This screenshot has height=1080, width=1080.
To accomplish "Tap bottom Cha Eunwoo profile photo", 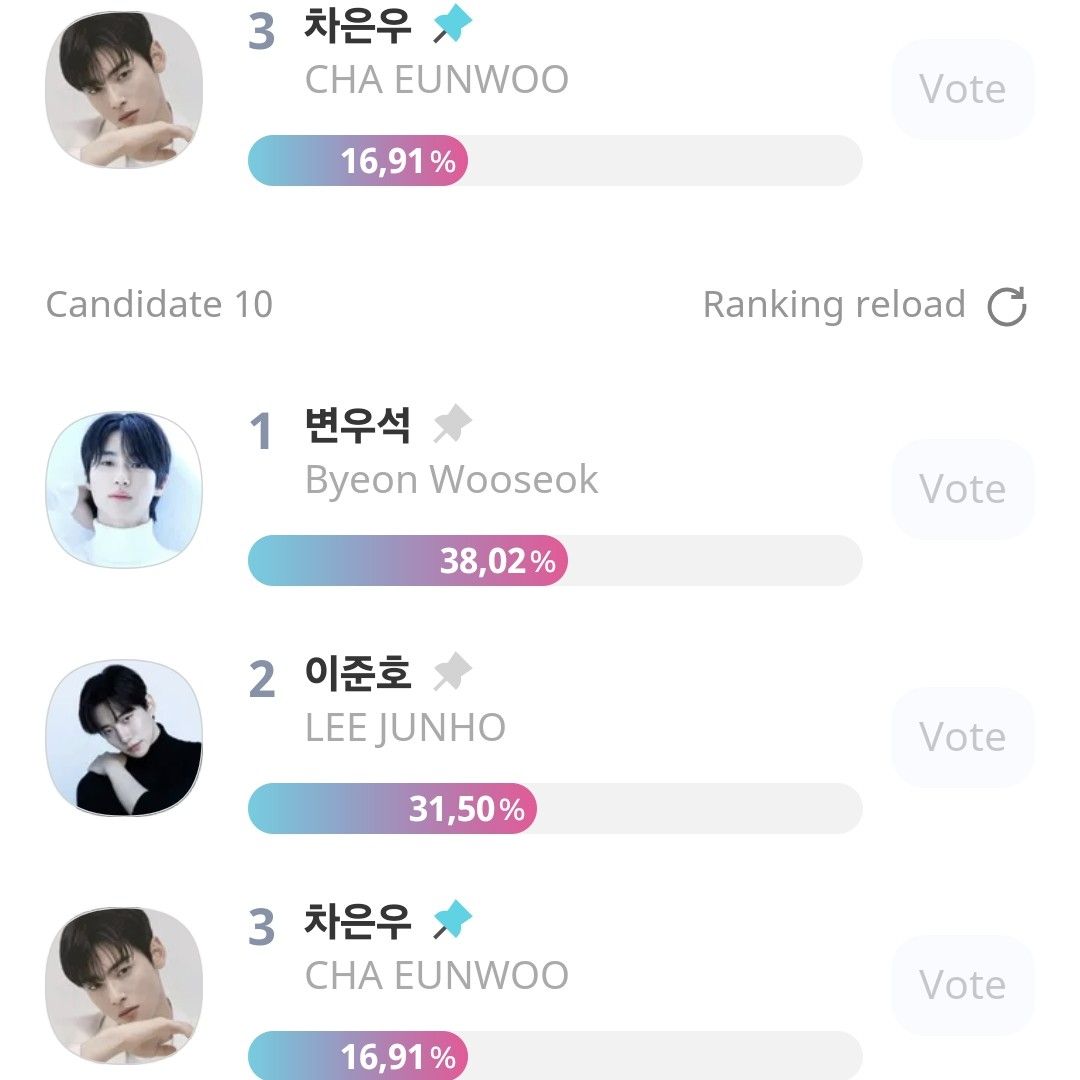I will pos(124,985).
